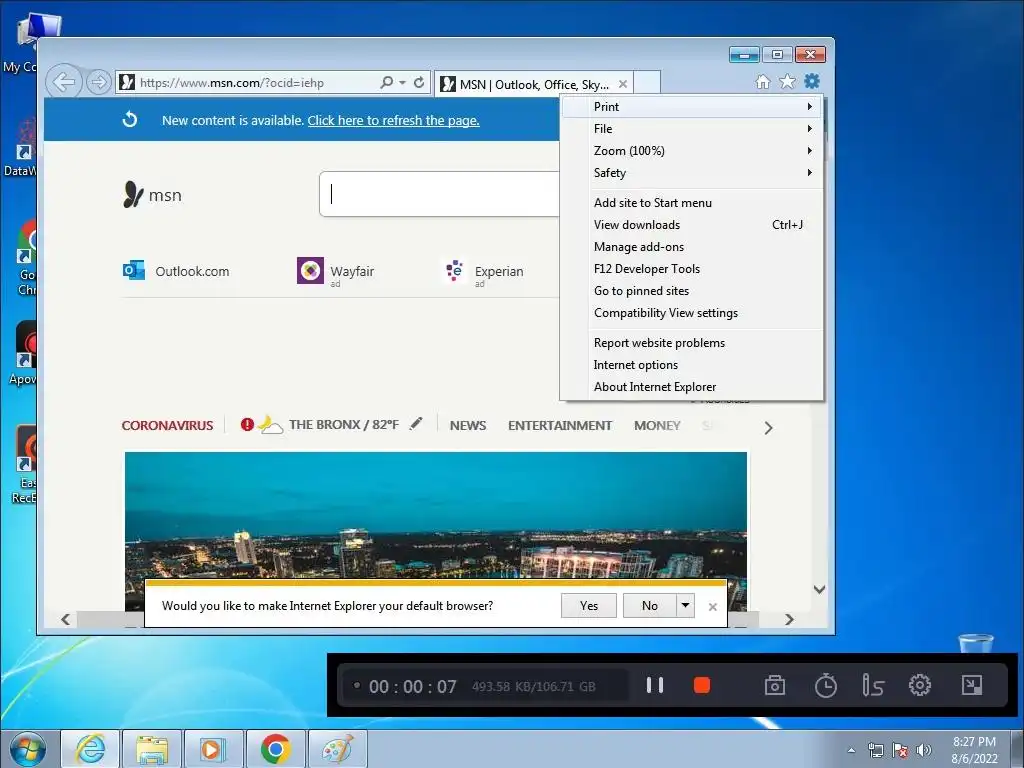Select the MSN | Outlook, Office tab
The width and height of the screenshot is (1024, 768).
(x=534, y=84)
